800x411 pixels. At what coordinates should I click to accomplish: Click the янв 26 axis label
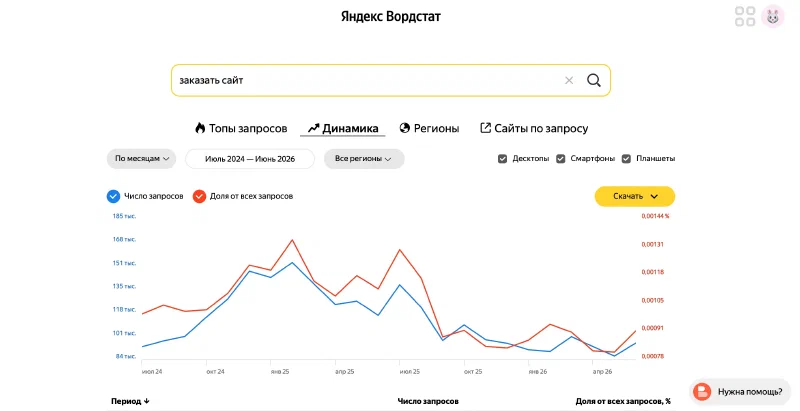click(538, 372)
